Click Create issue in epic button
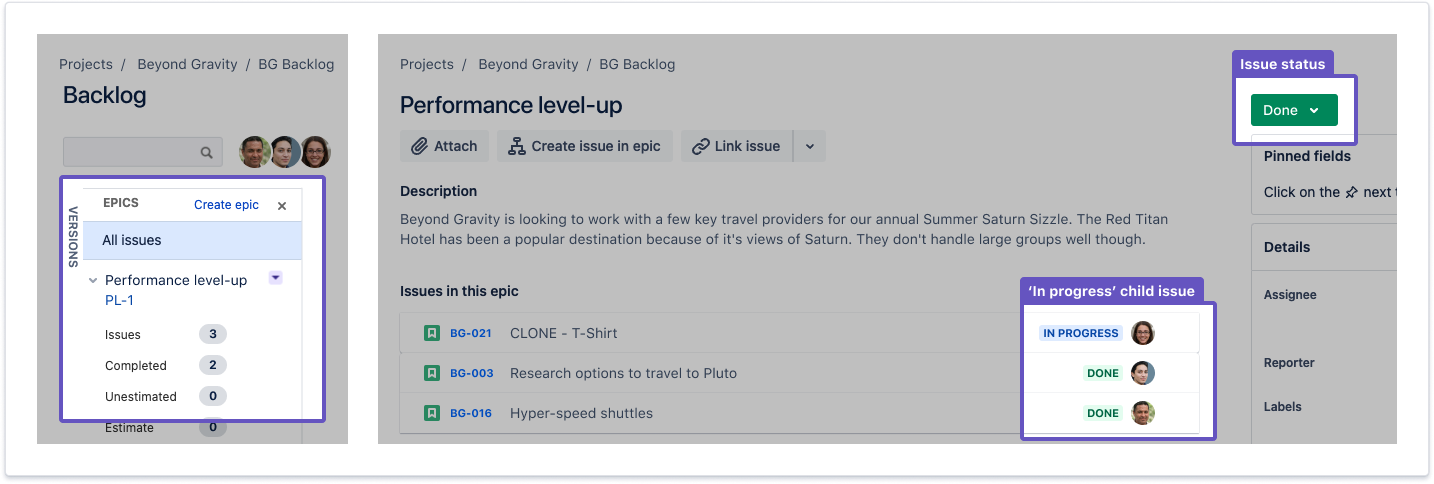Screen dimensions: 1434x484 (585, 146)
